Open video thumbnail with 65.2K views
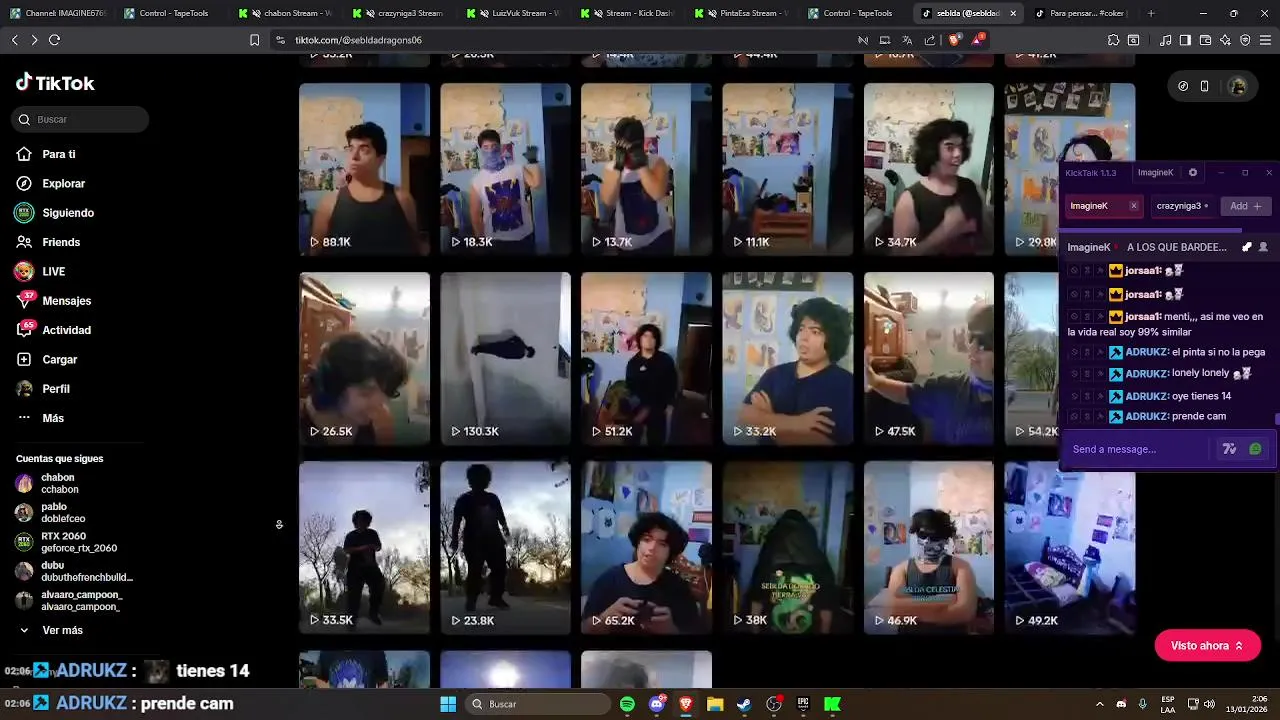Image resolution: width=1280 pixels, height=720 pixels. coord(646,548)
